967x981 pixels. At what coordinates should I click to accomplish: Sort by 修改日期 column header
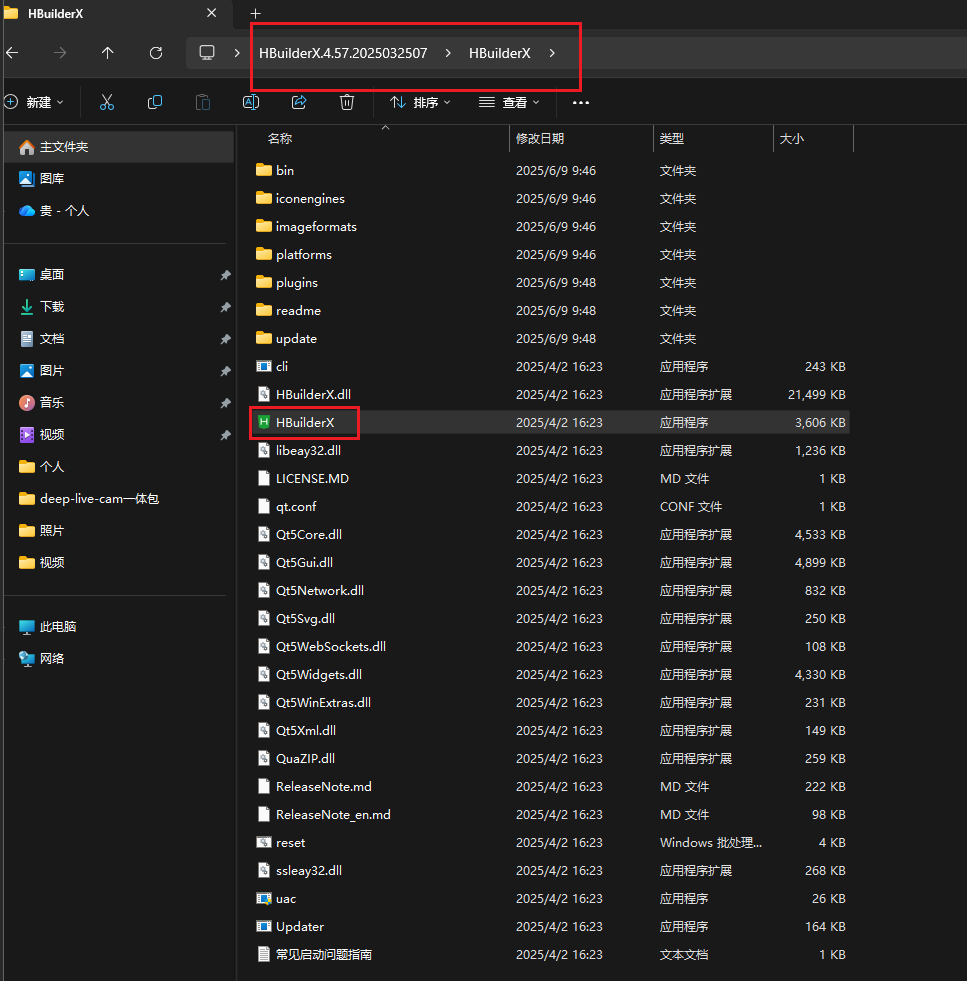(x=540, y=139)
